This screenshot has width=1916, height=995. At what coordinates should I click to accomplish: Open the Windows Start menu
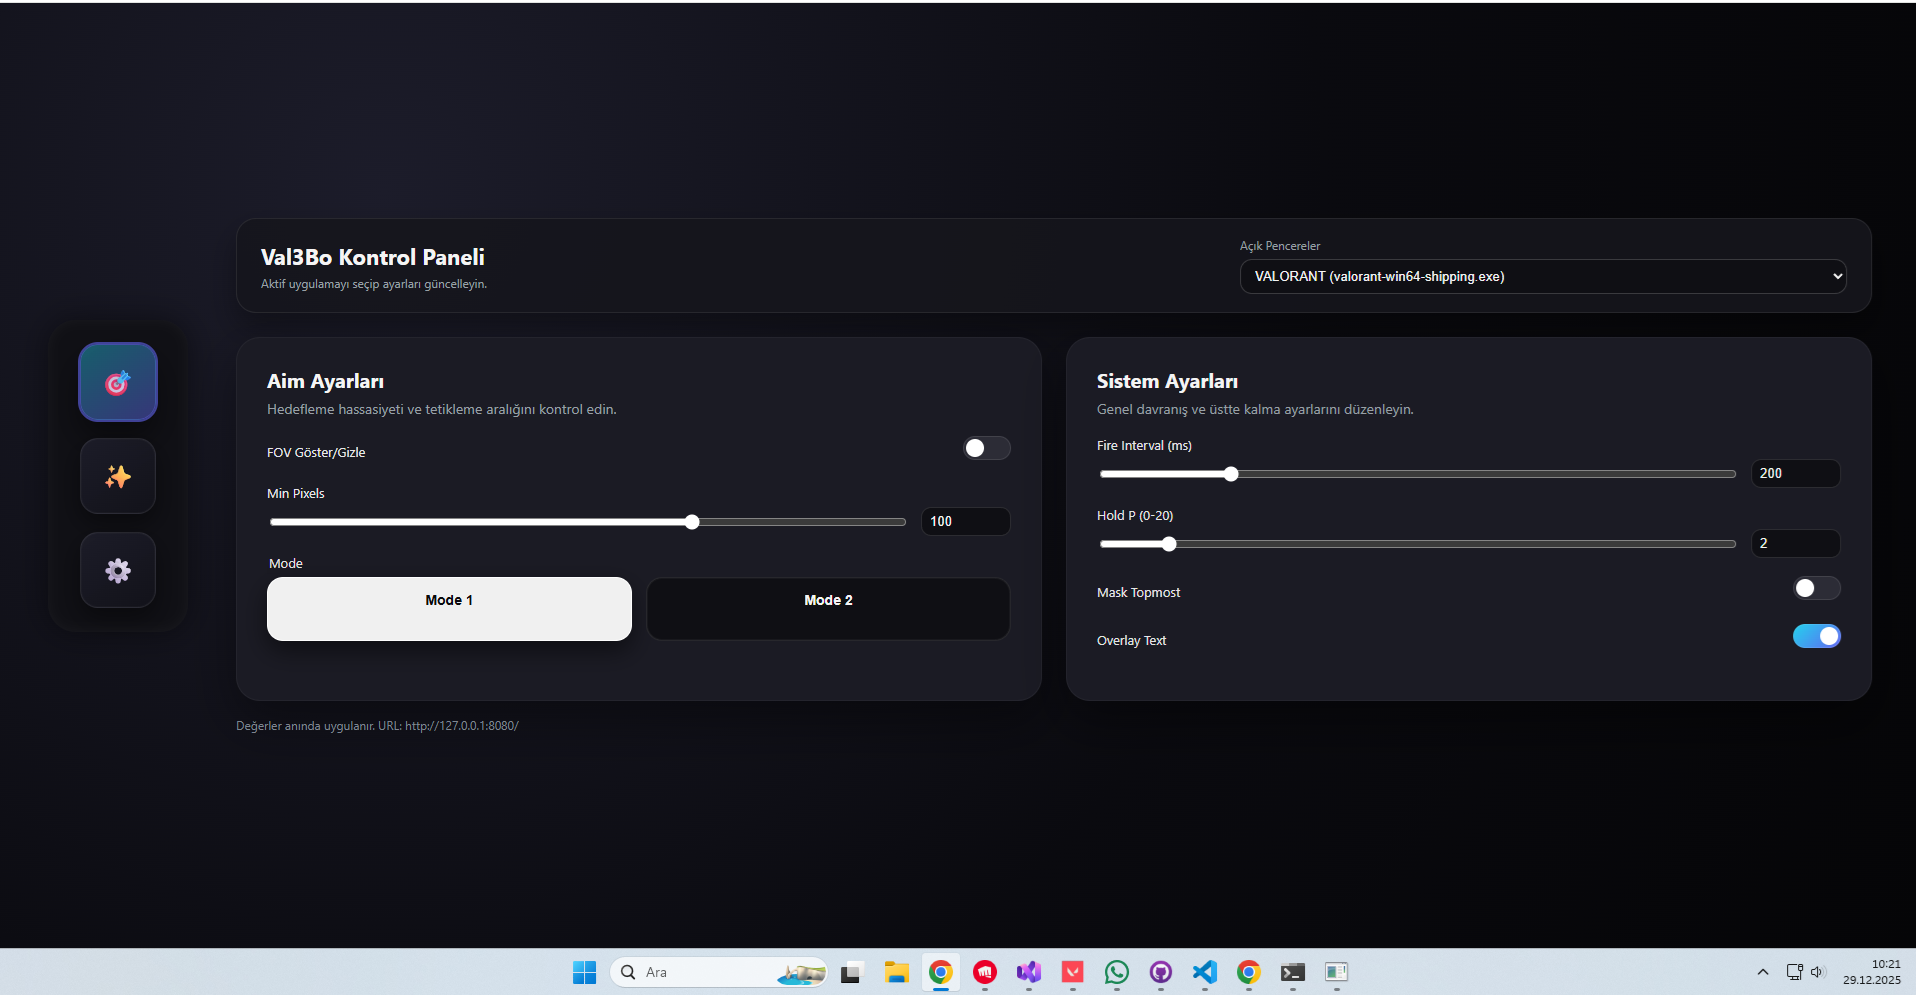(584, 972)
